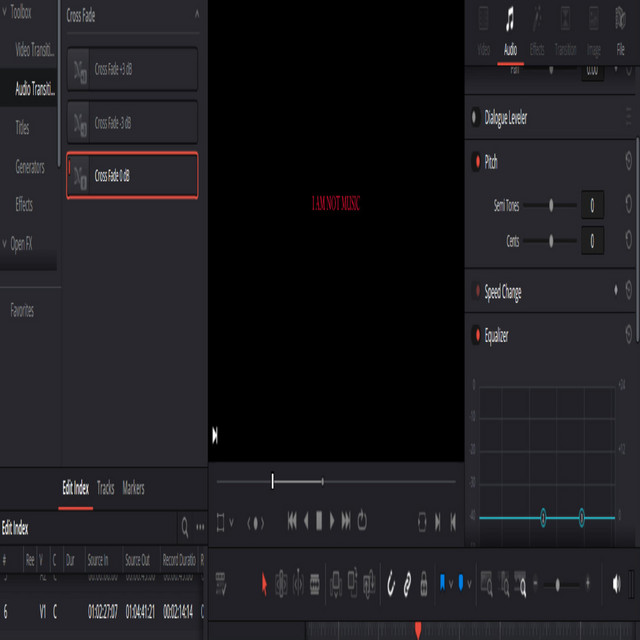
Task: Click the loop playback icon
Action: click(x=362, y=520)
